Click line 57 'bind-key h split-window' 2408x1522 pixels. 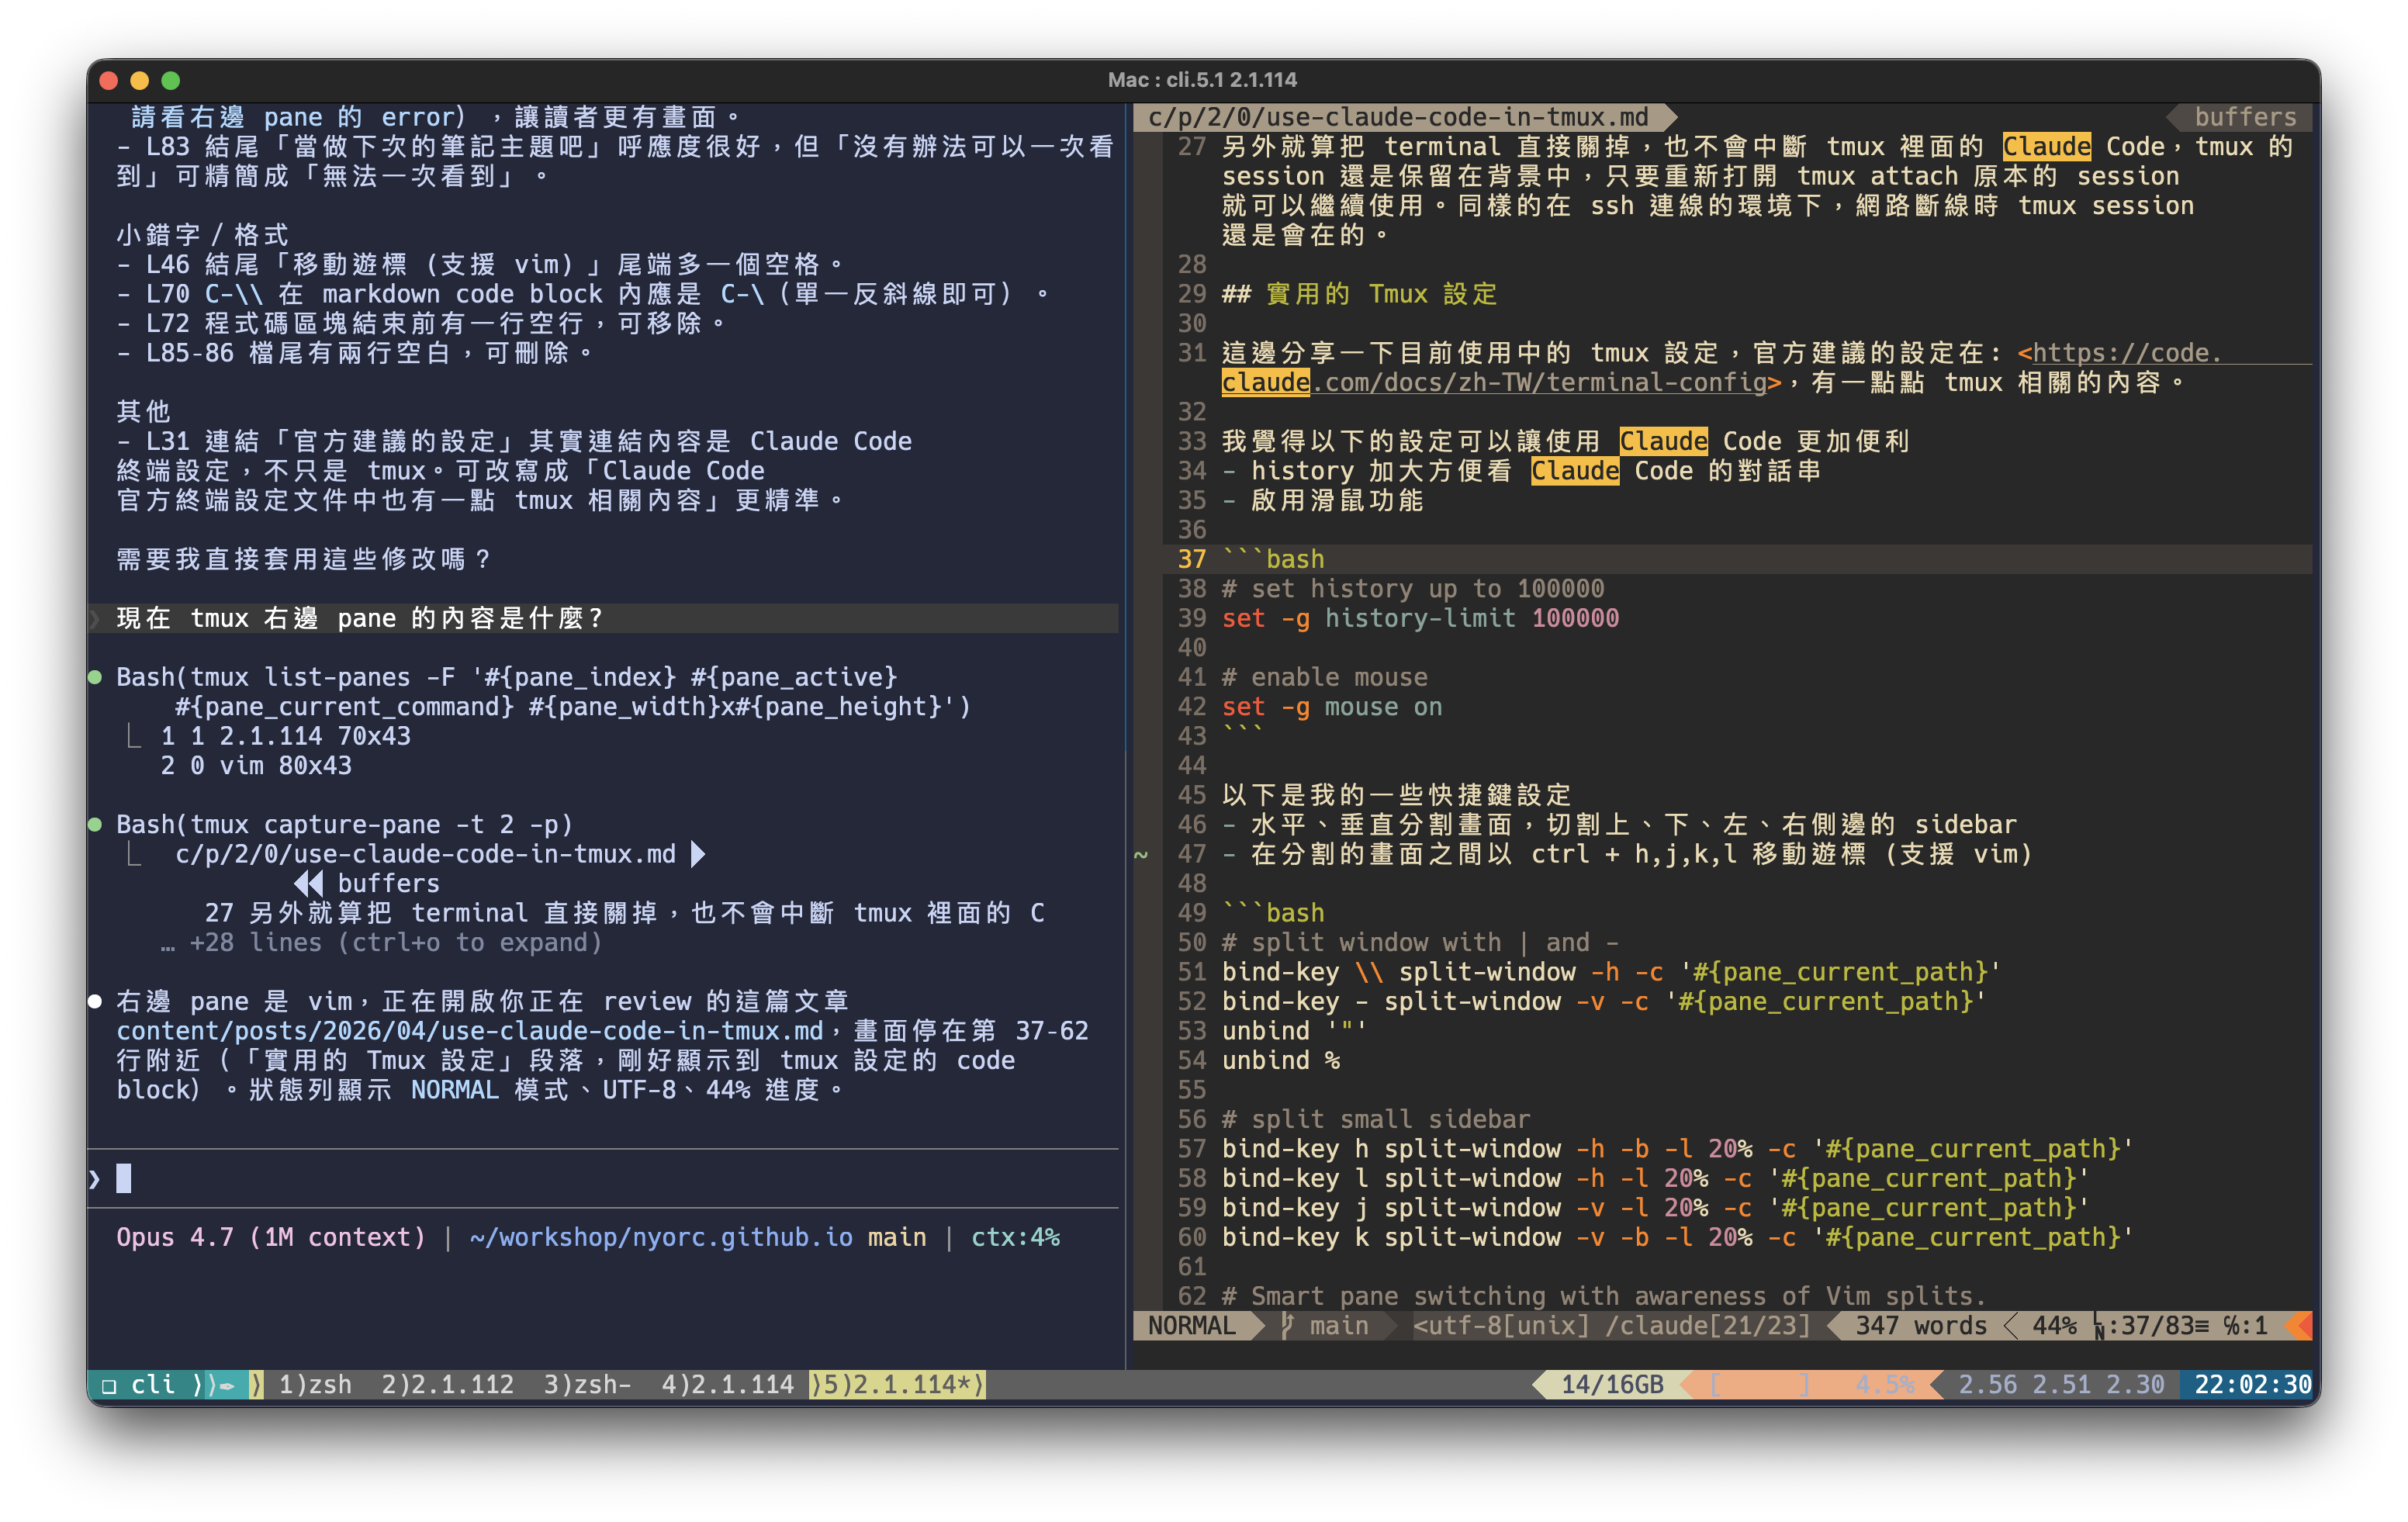tap(1677, 1148)
